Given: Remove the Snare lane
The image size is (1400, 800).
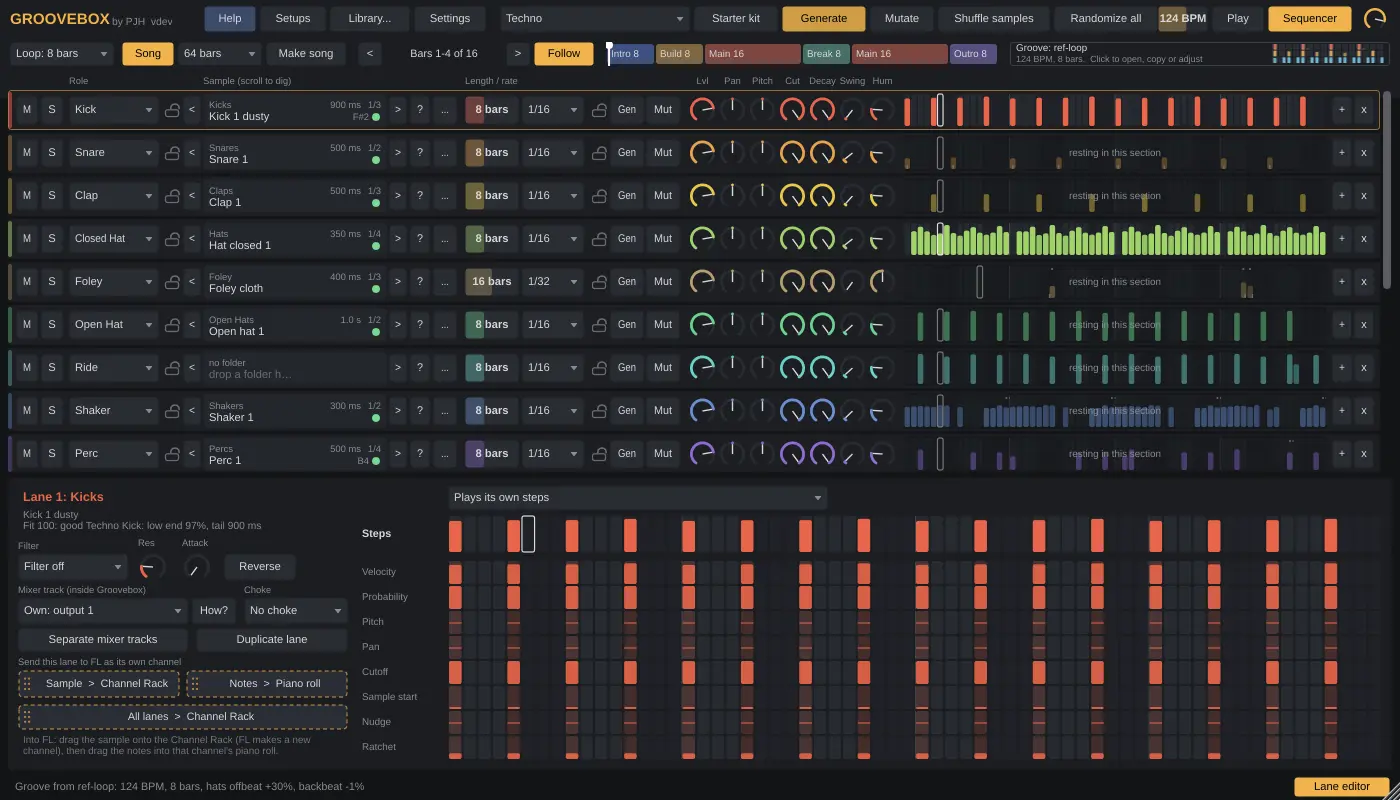Looking at the screenshot, I should tap(1364, 153).
